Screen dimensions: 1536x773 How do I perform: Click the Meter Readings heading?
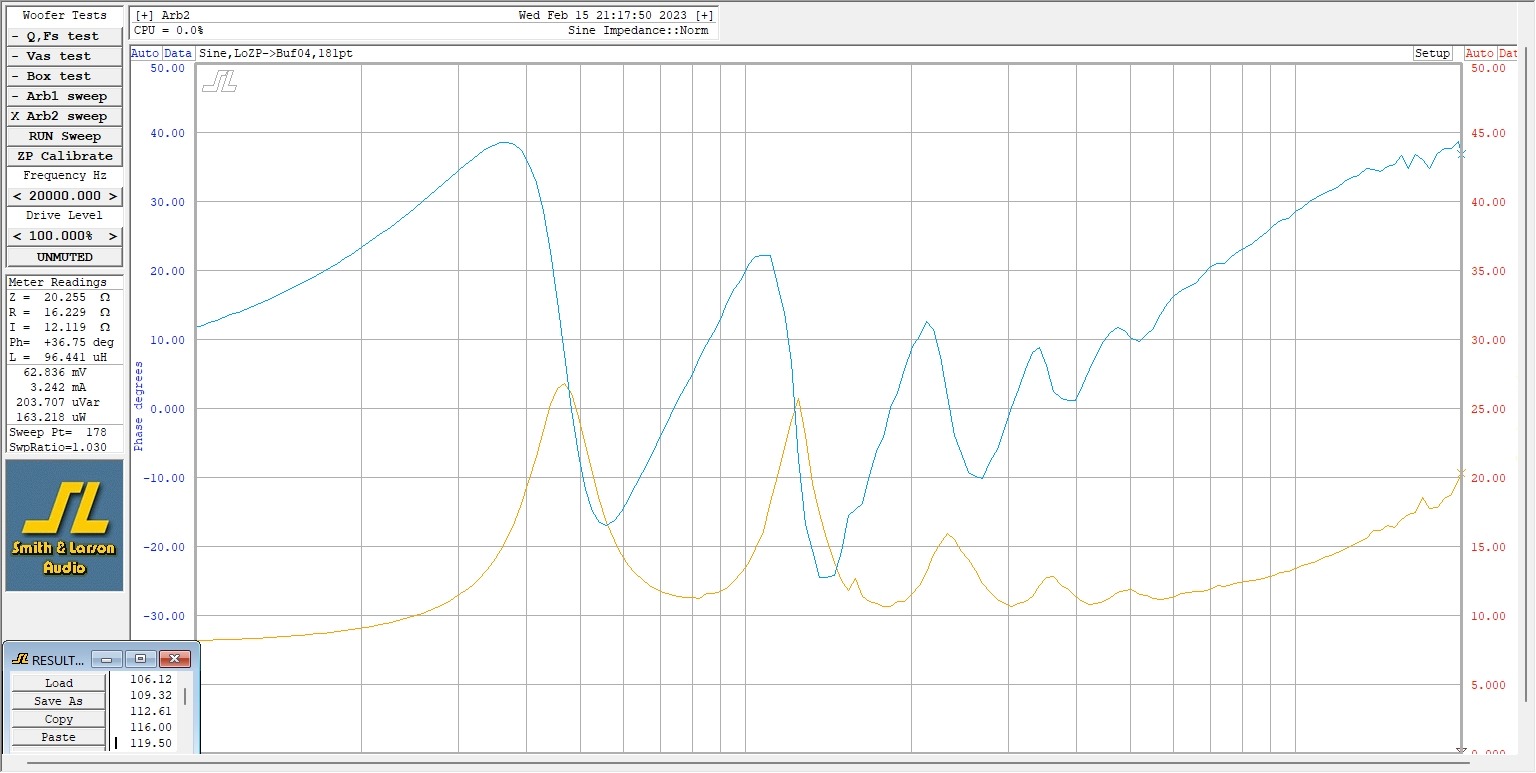coord(57,282)
